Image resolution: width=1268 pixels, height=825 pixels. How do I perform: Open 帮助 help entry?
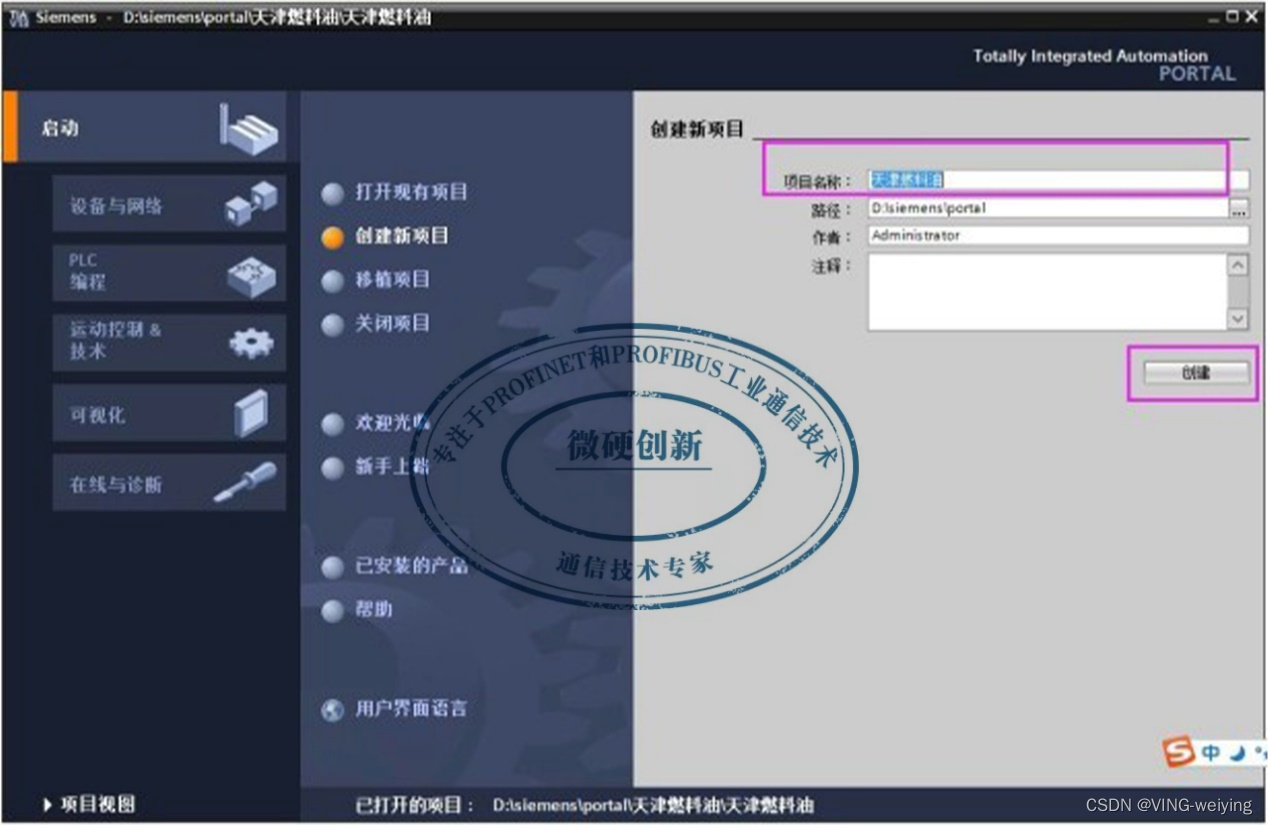(x=374, y=609)
